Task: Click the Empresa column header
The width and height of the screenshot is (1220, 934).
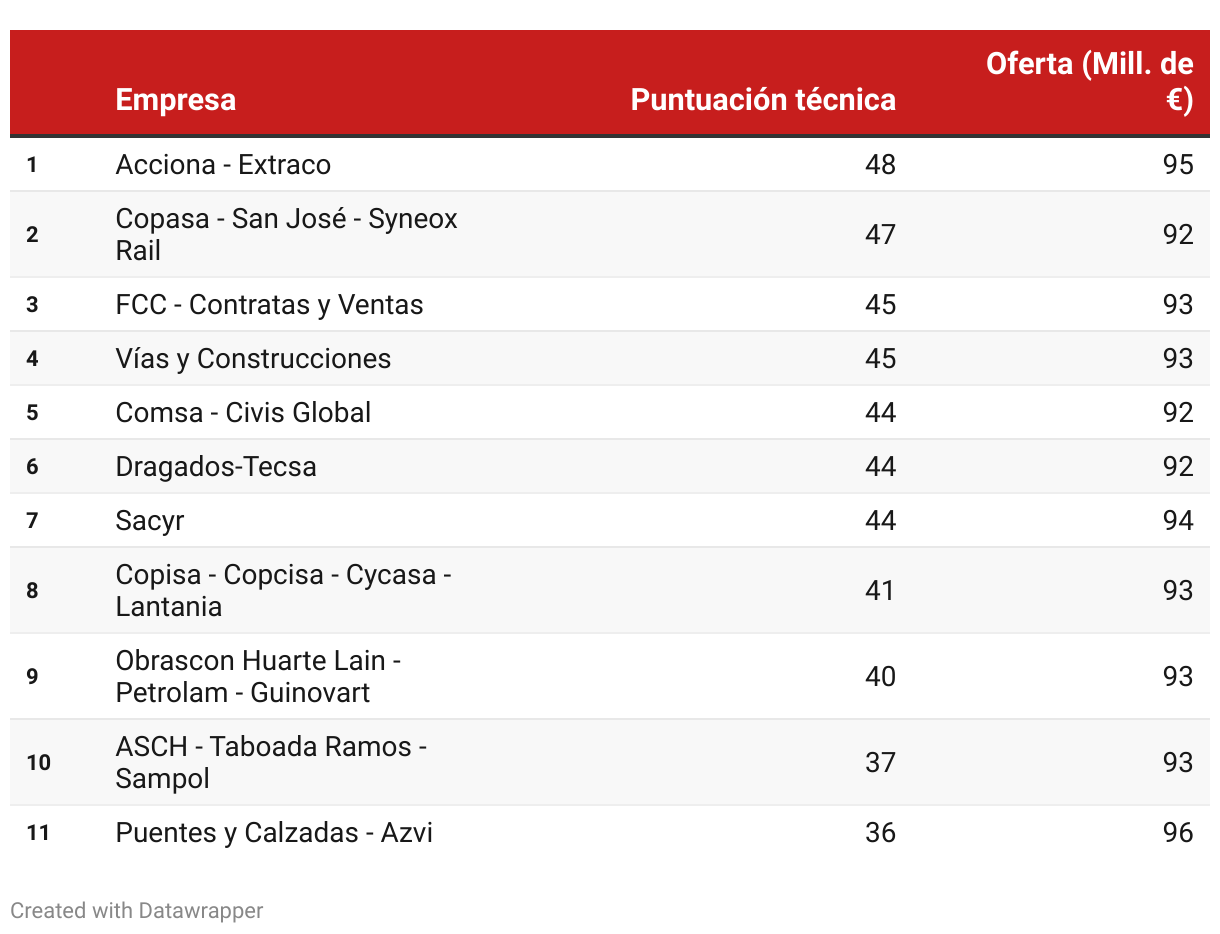Action: tap(176, 100)
